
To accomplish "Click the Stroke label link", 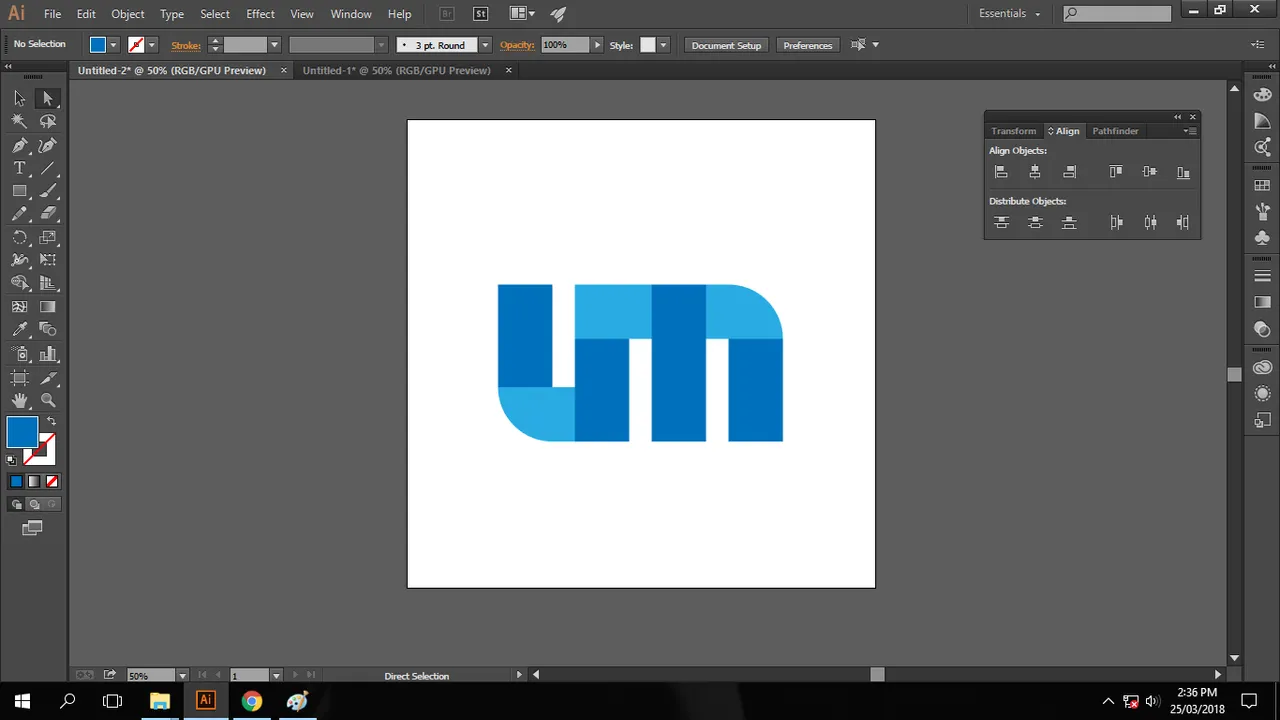I will (x=186, y=45).
